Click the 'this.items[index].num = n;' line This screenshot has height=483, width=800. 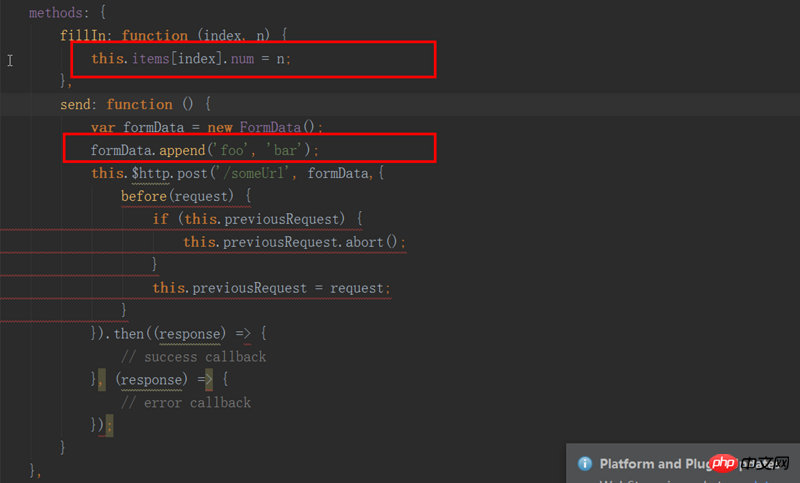190,59
